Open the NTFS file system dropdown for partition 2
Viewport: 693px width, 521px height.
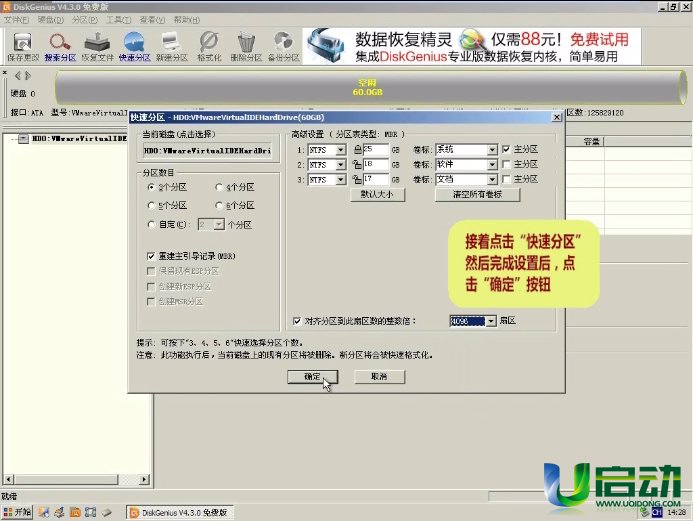click(341, 165)
